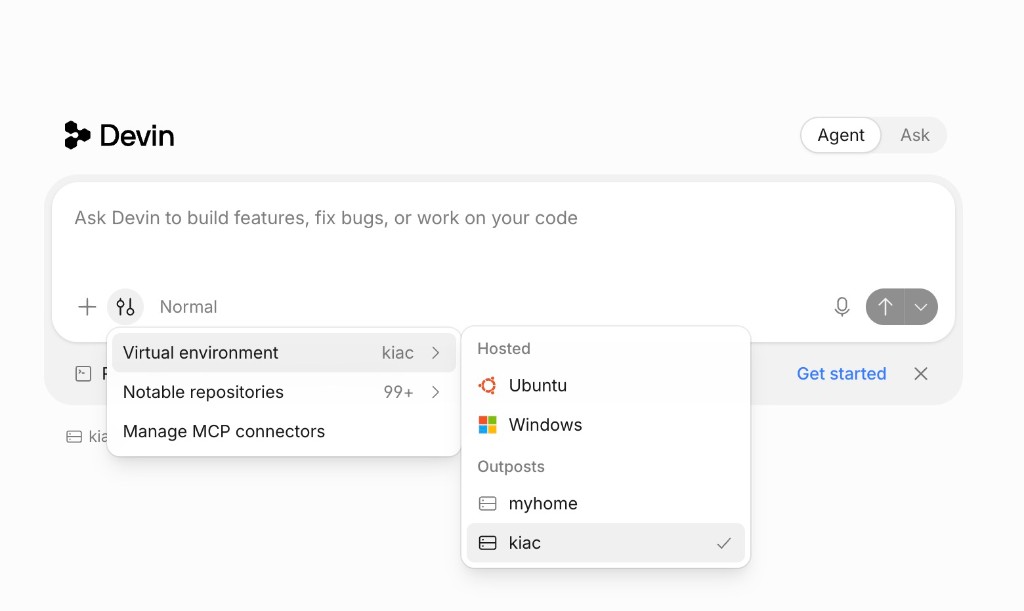
Task: Select the myhome outpost
Action: (x=605, y=503)
